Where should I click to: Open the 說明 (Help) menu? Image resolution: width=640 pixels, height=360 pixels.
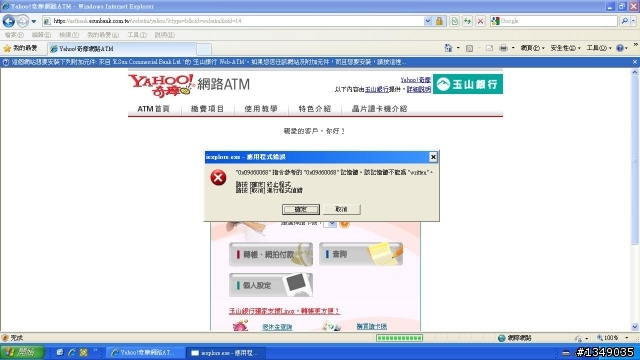164,35
